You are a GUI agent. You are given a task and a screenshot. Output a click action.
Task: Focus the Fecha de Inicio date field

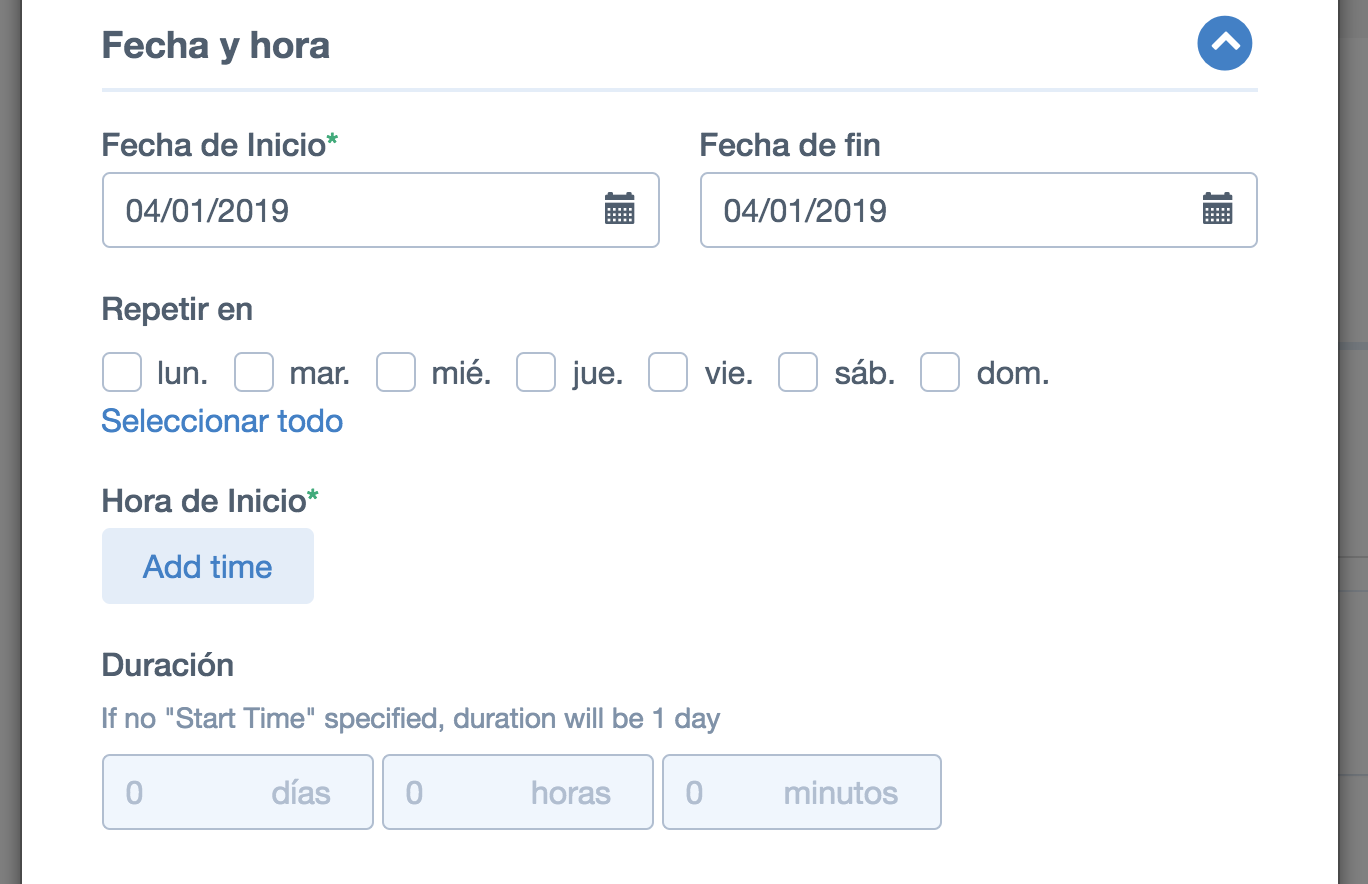(381, 210)
